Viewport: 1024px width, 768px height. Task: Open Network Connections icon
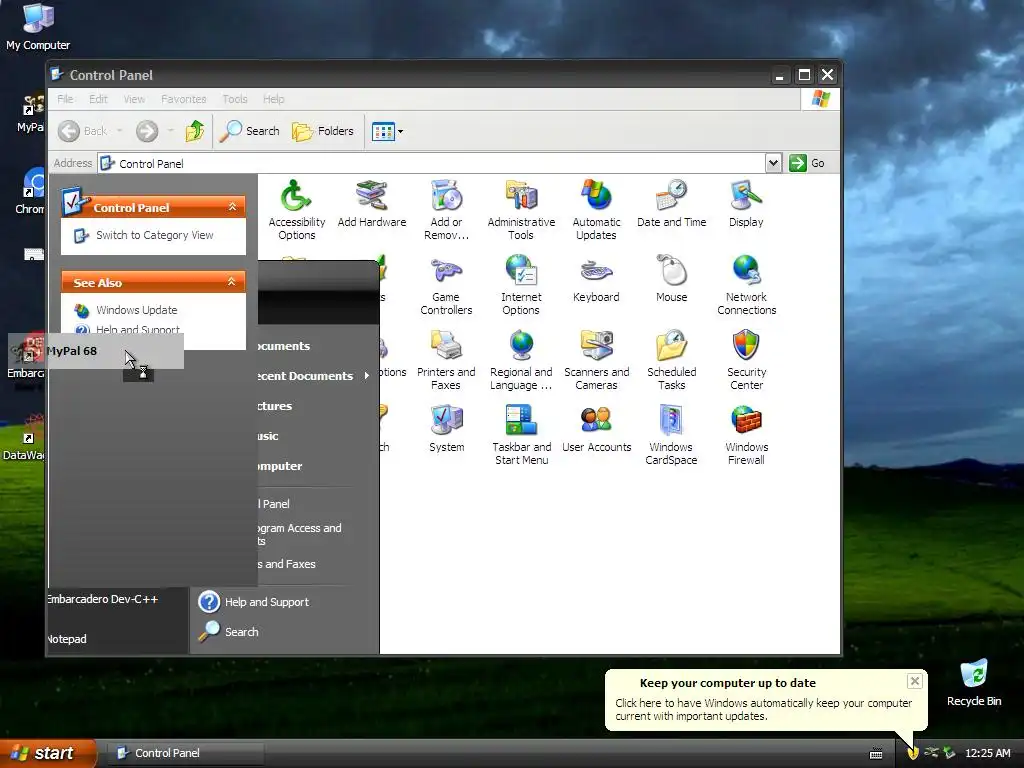[x=746, y=285]
